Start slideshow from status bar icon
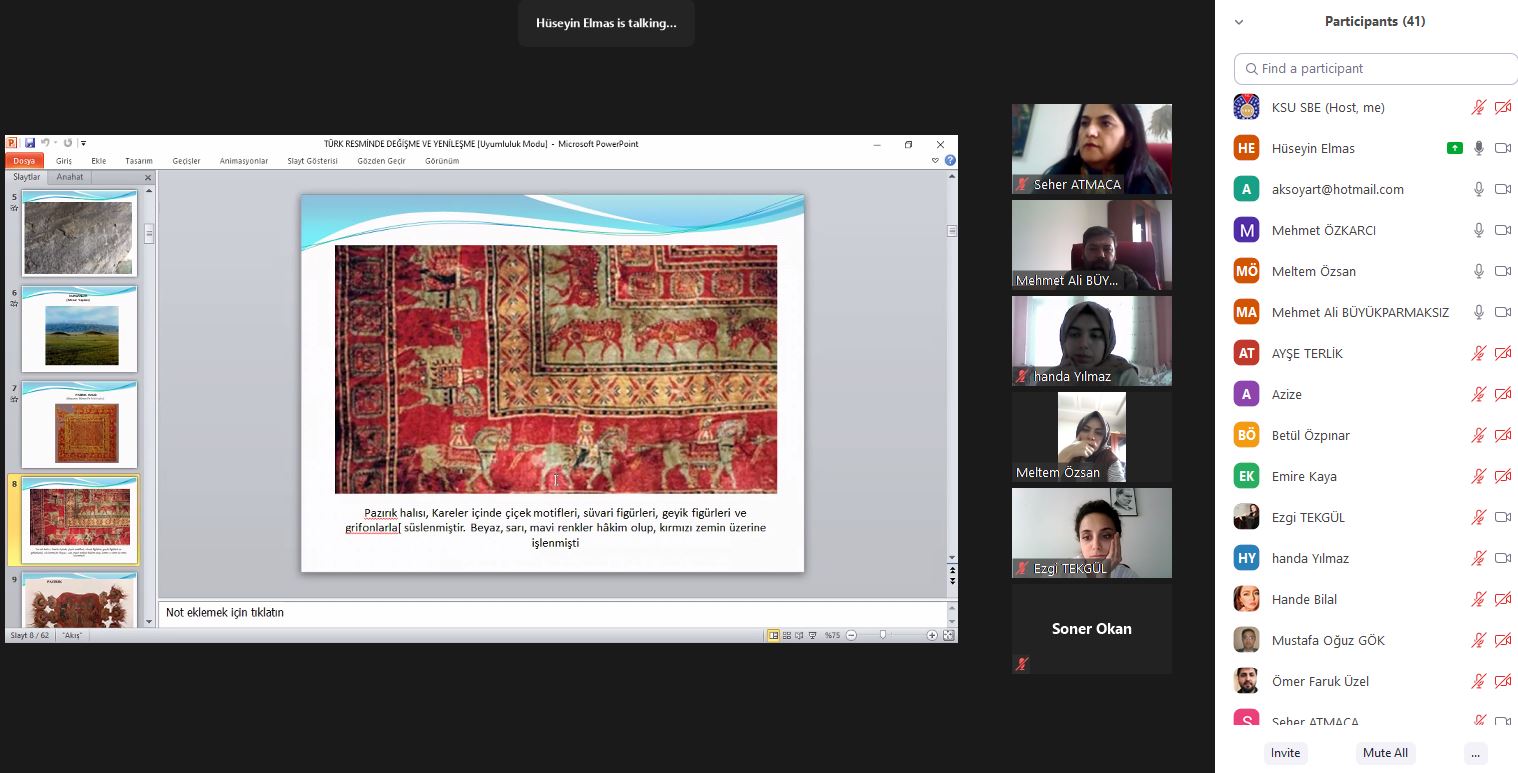This screenshot has width=1518, height=773. point(813,635)
